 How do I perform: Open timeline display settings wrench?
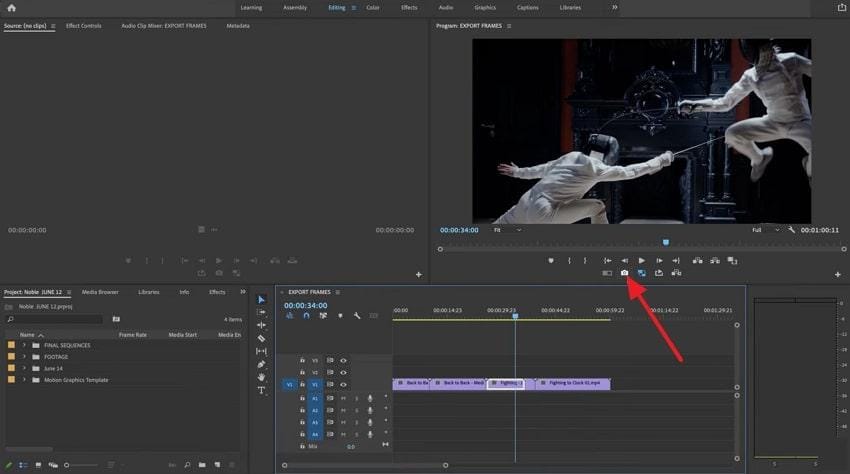click(x=357, y=316)
